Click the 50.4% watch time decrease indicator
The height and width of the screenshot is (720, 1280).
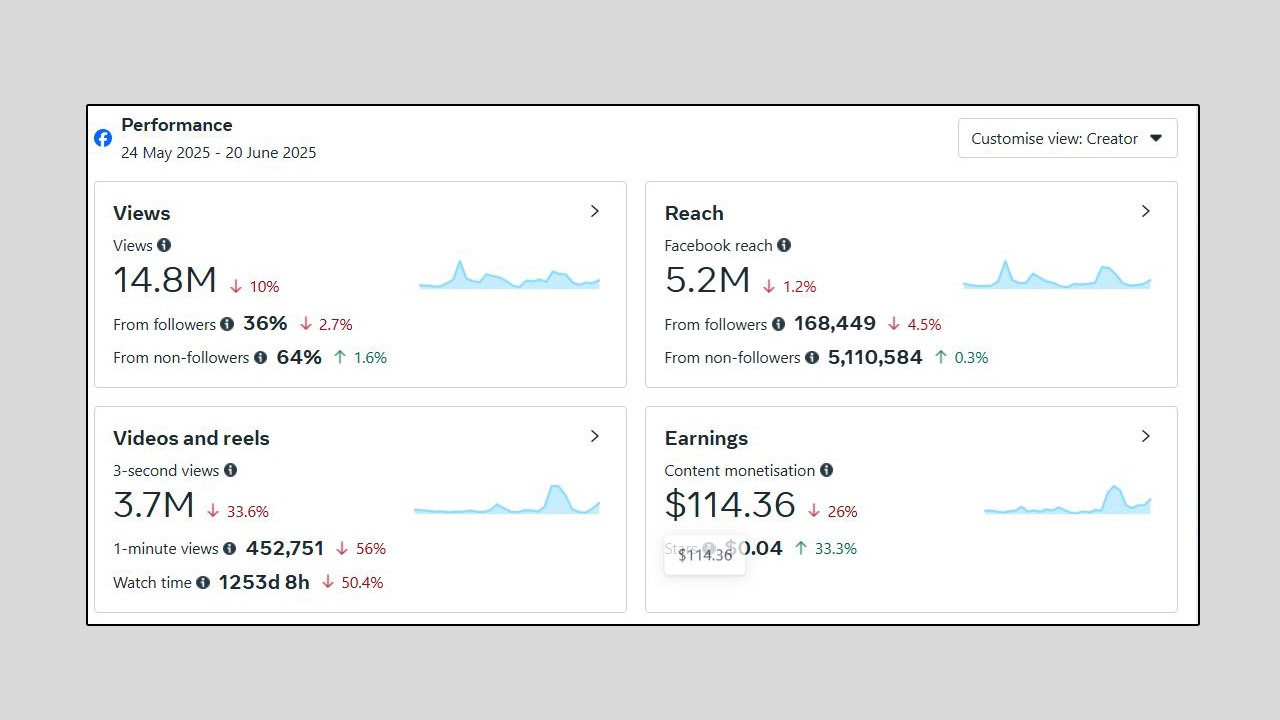pos(352,582)
